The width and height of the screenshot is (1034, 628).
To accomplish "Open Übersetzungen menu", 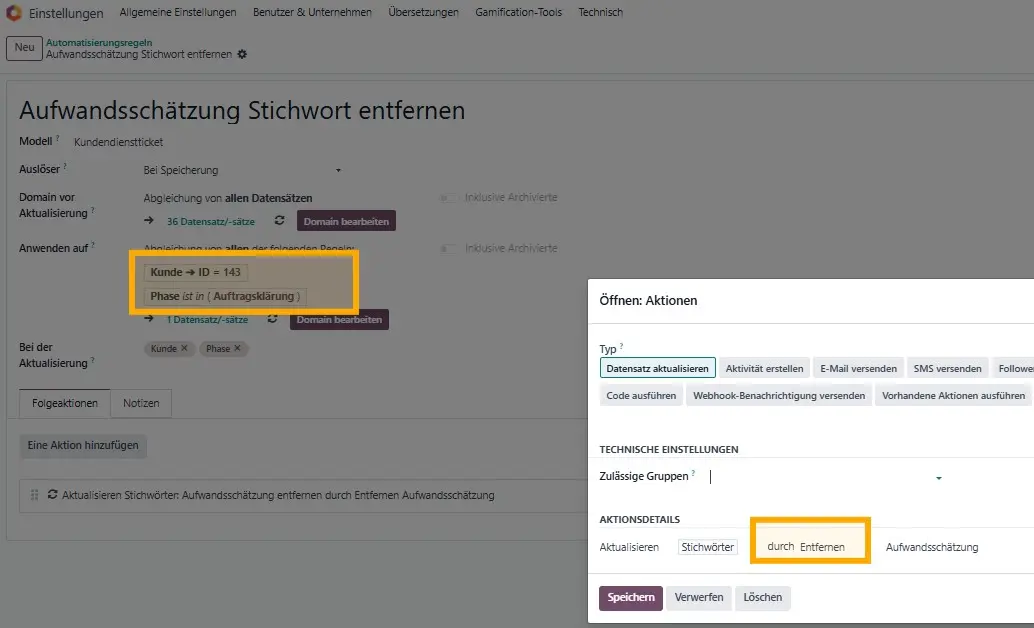I will (423, 12).
